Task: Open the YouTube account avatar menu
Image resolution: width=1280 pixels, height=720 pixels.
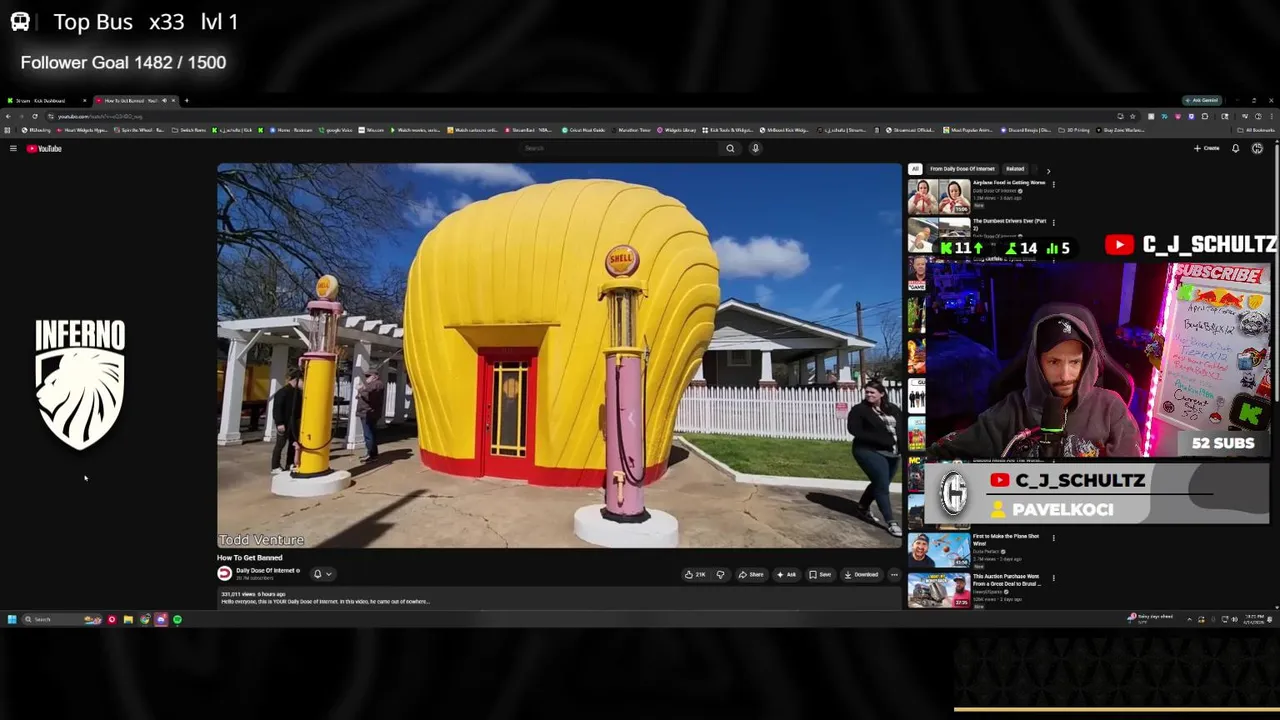Action: pyautogui.click(x=1257, y=148)
